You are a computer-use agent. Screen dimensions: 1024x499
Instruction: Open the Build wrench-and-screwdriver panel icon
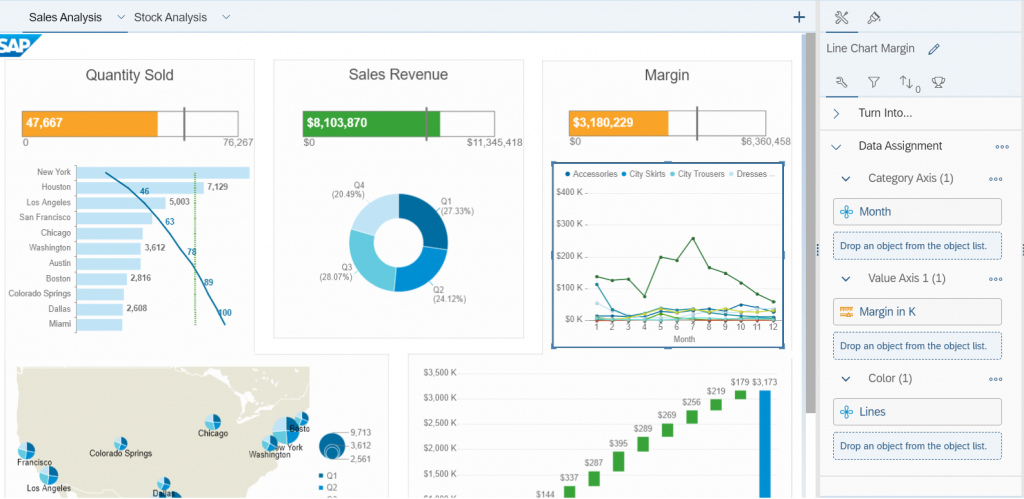coord(842,18)
